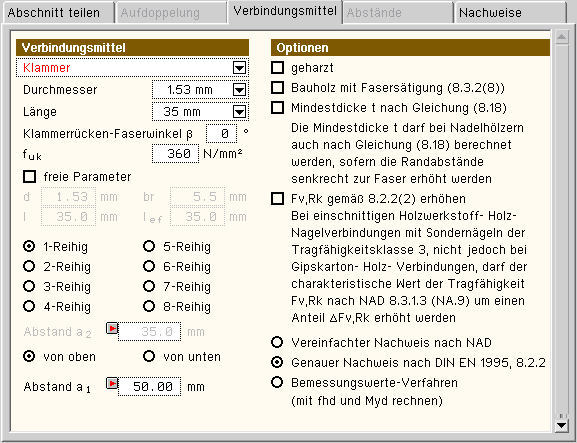Viewport: 577px width, 443px height.
Task: Click the lef 35.0 mm parameter field
Action: (197, 217)
